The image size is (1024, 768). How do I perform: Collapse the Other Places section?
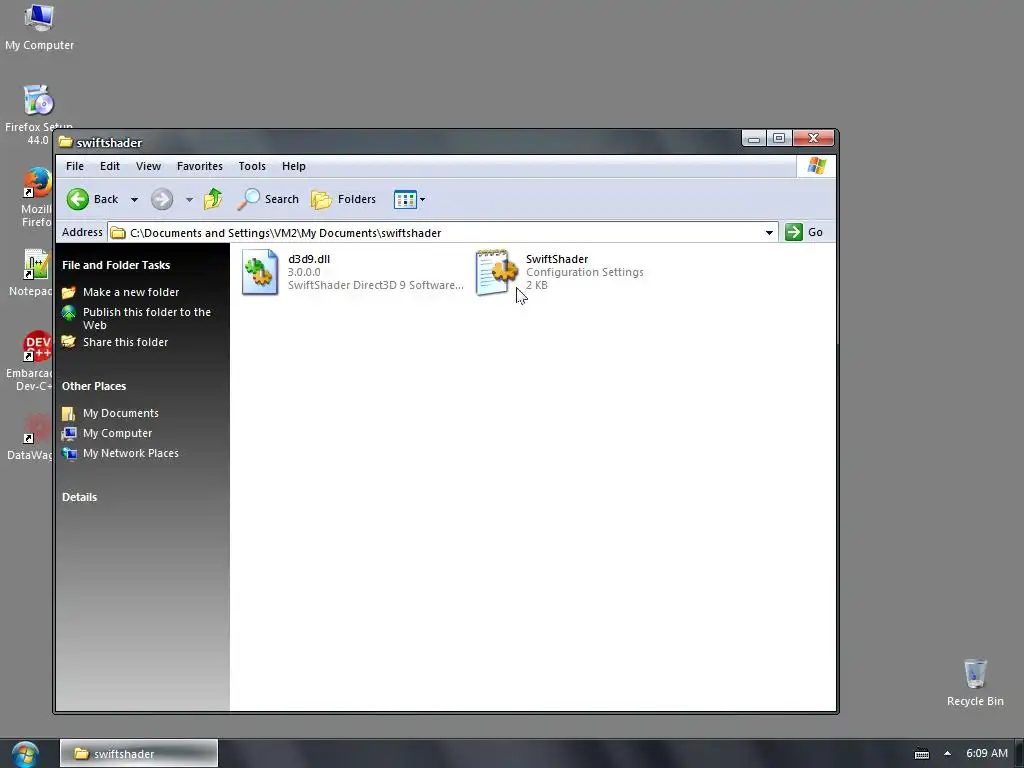[94, 386]
